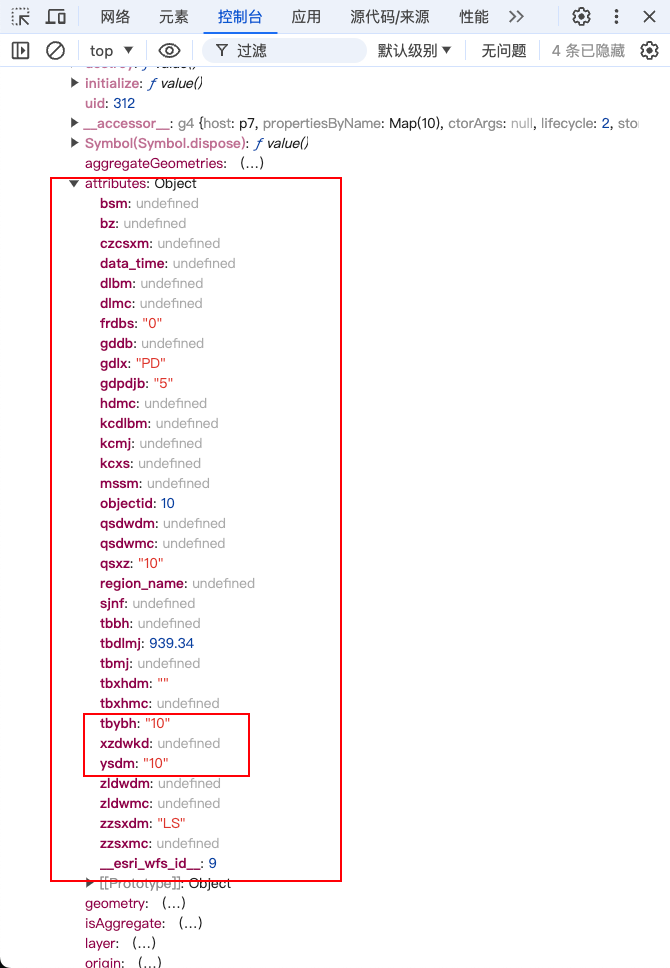
Task: Toggle the live expression eye icon
Action: [x=169, y=51]
